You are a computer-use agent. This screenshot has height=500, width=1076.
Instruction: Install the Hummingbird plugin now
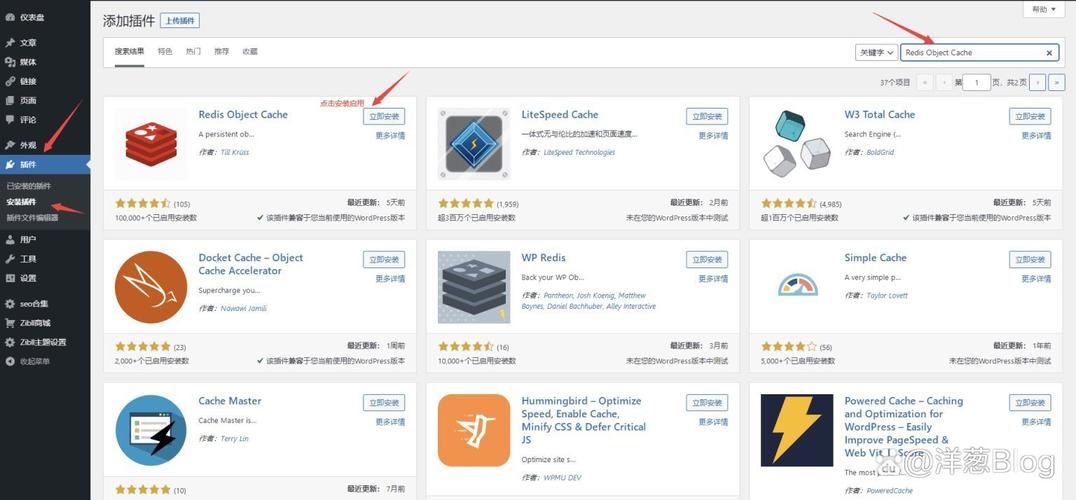pyautogui.click(x=707, y=403)
